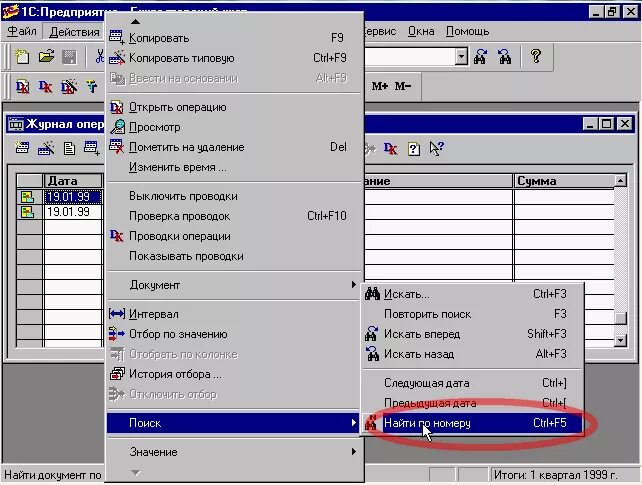This screenshot has width=642, height=485.
Task: Click the second Дк entries icon in second toolbar
Action: pyautogui.click(x=45, y=86)
